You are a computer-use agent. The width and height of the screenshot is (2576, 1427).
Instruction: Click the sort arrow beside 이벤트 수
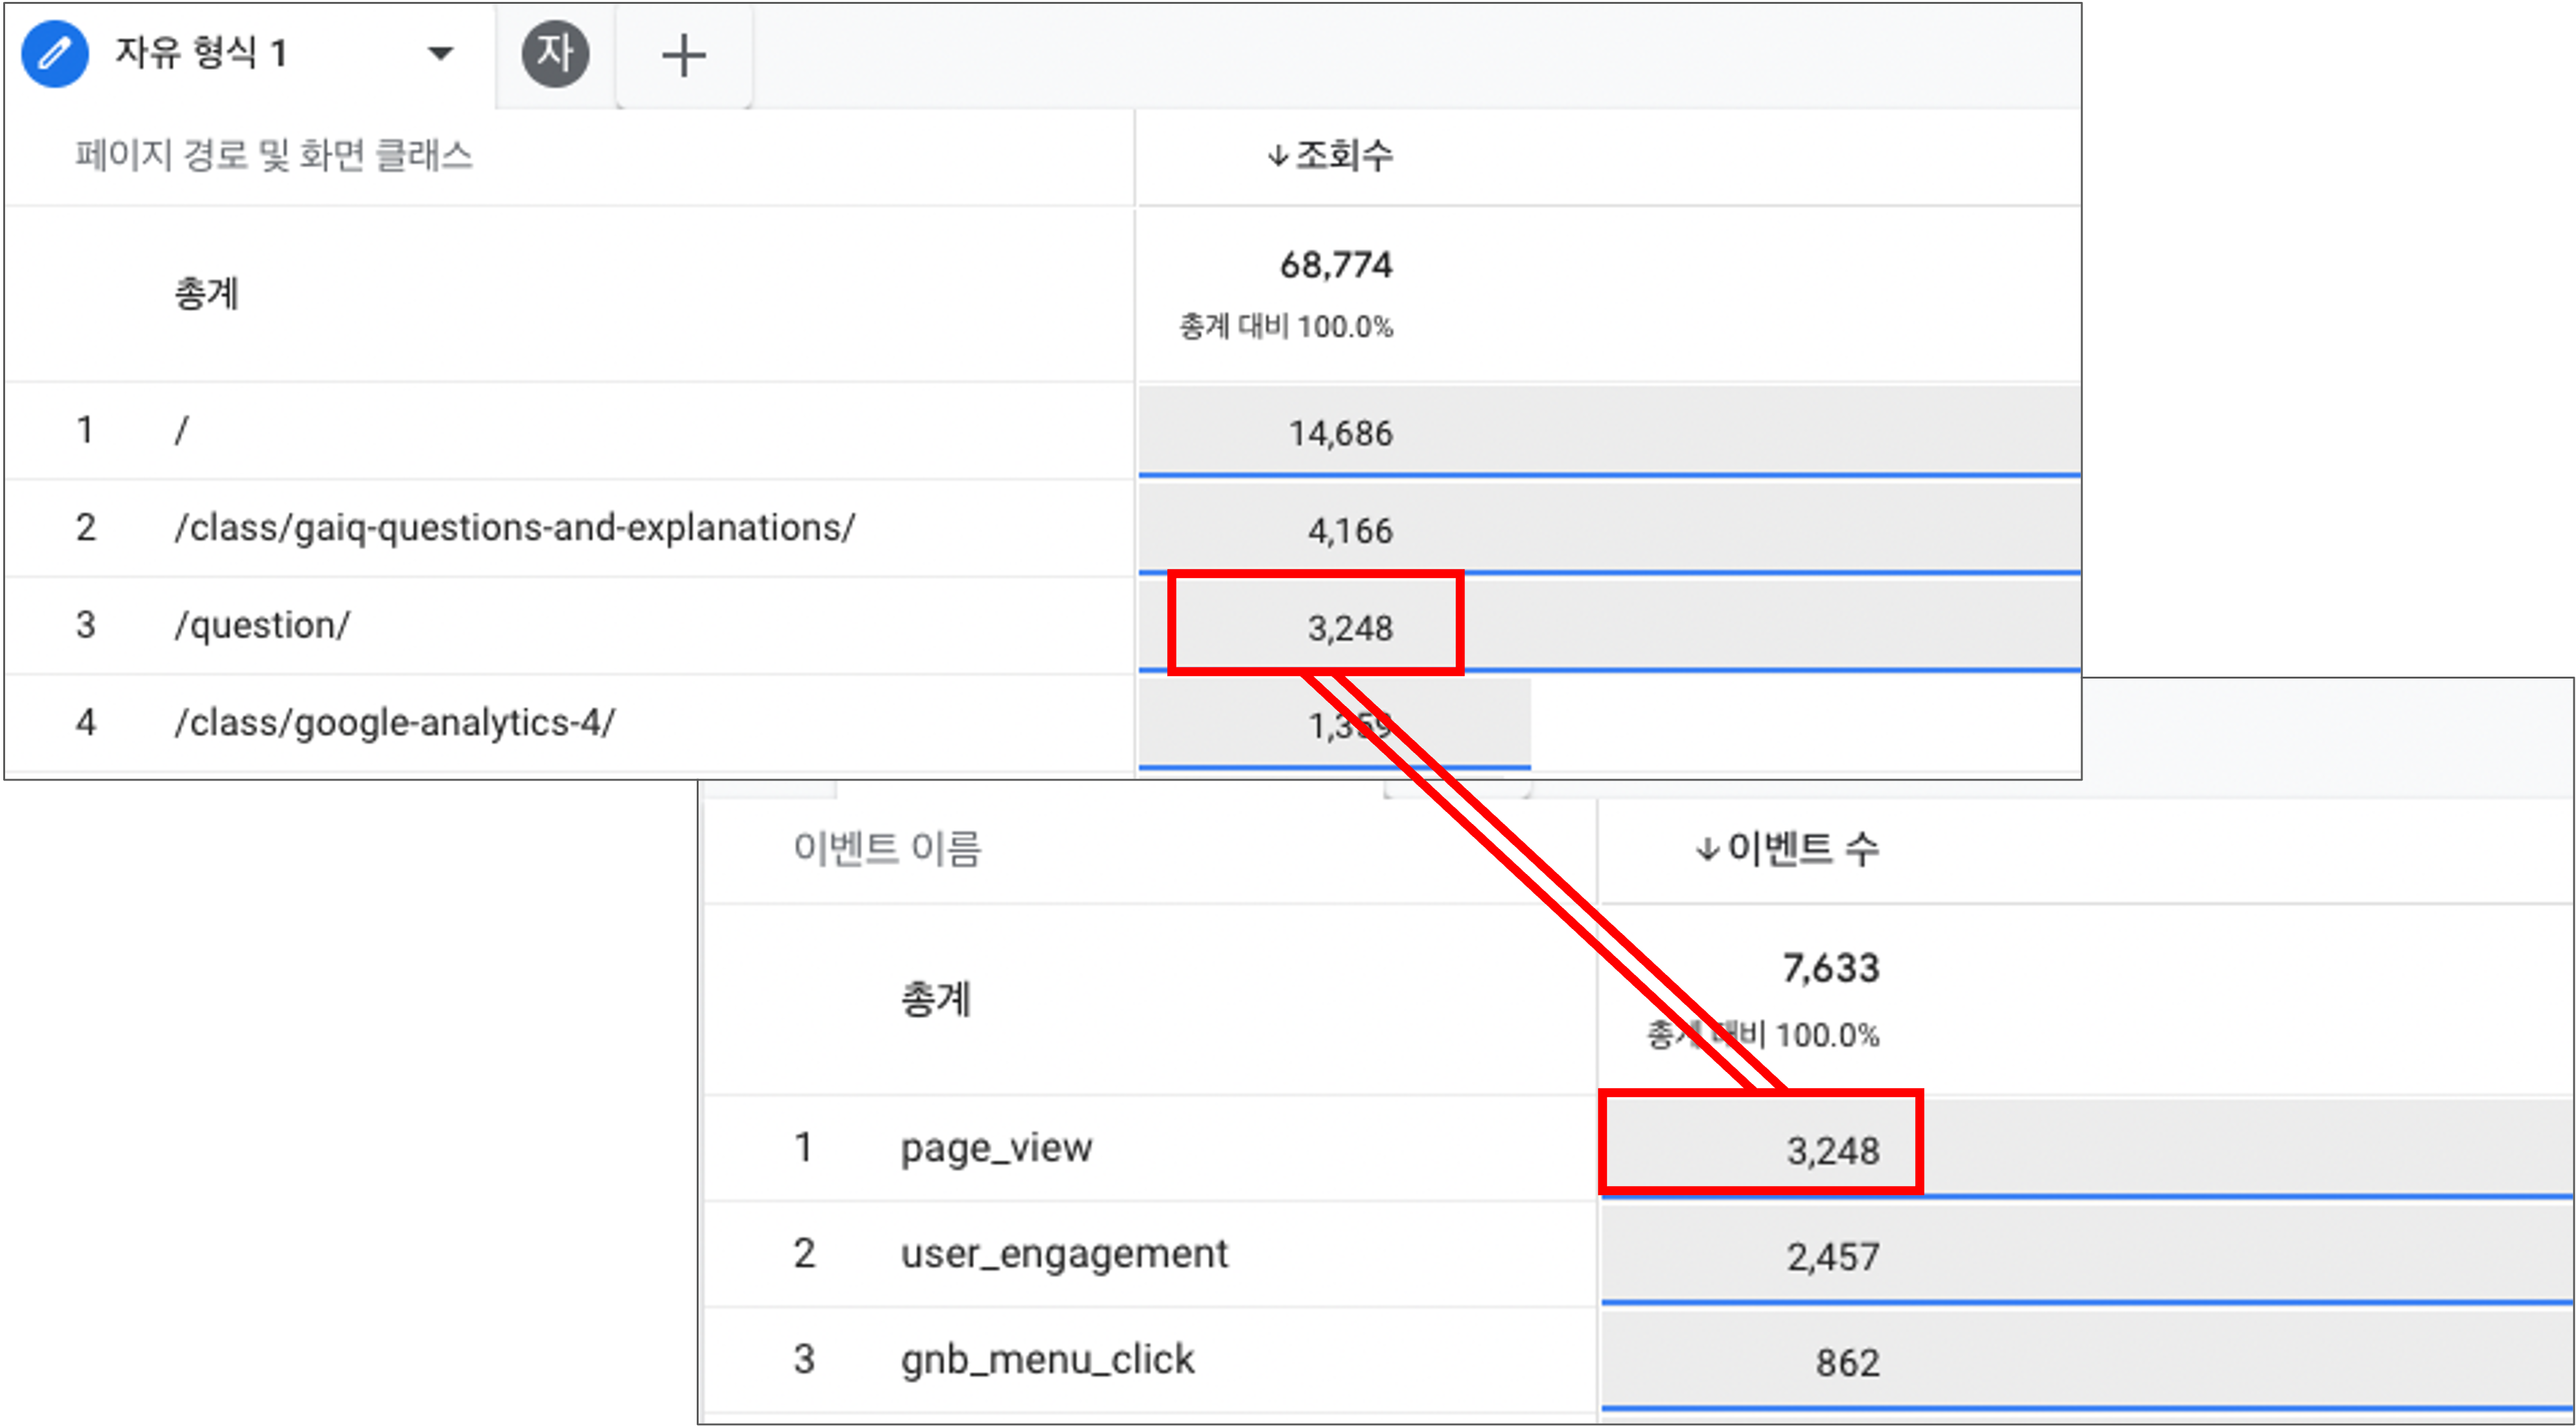point(1708,850)
